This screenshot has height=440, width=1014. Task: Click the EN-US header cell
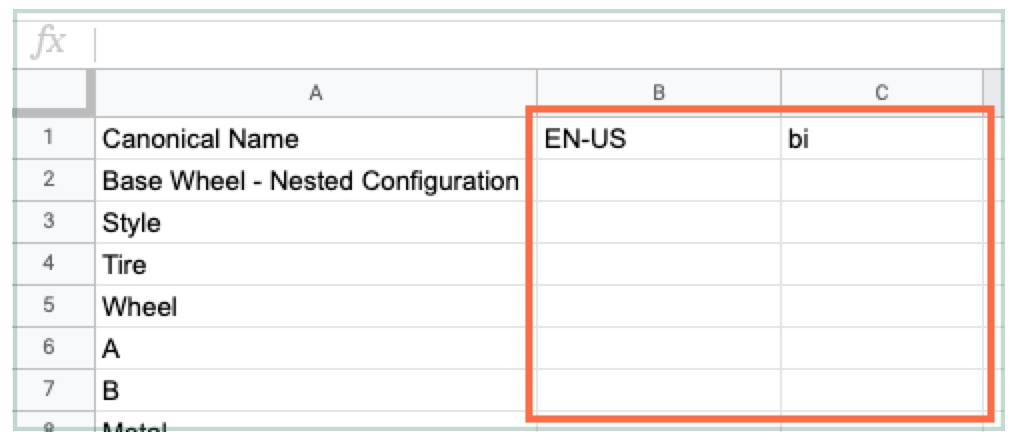point(659,139)
